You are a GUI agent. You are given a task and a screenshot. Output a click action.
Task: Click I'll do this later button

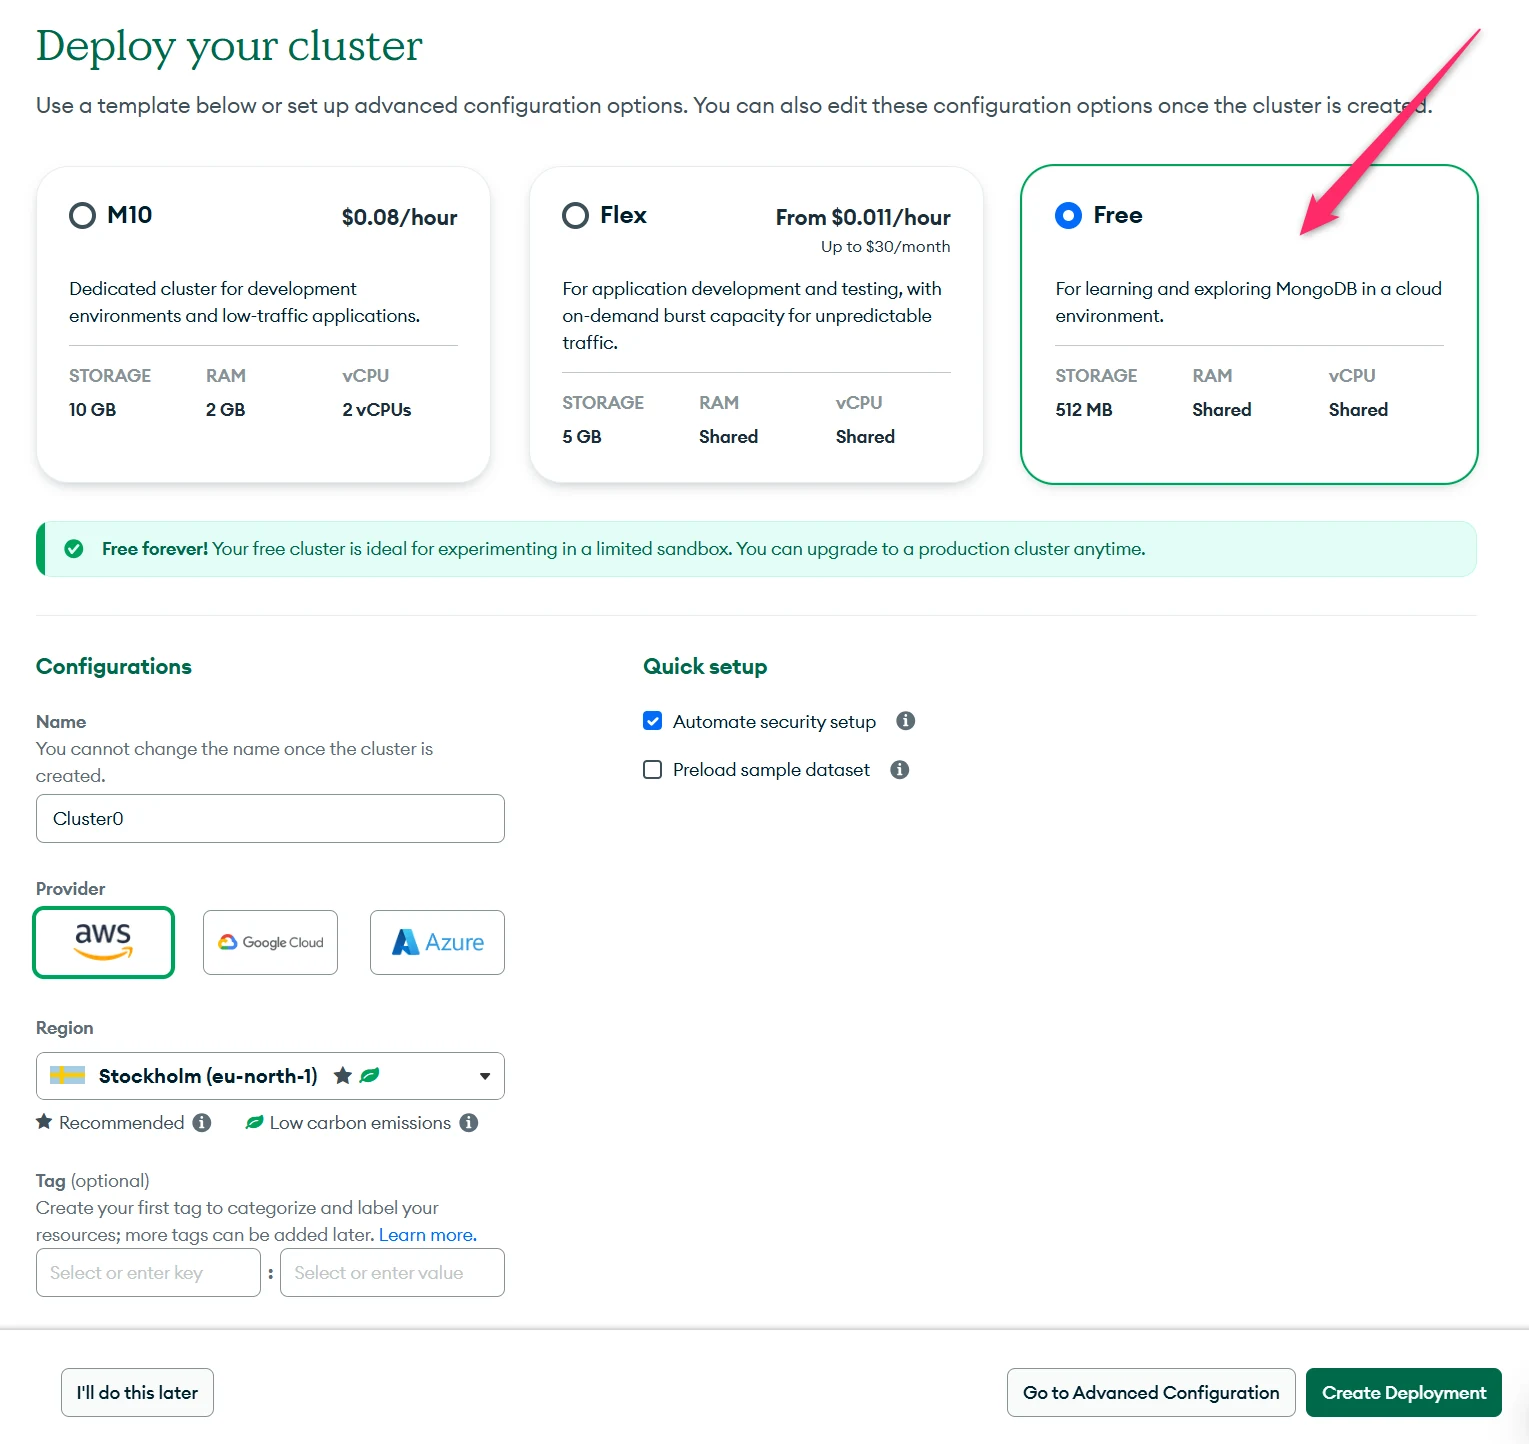tap(137, 1393)
